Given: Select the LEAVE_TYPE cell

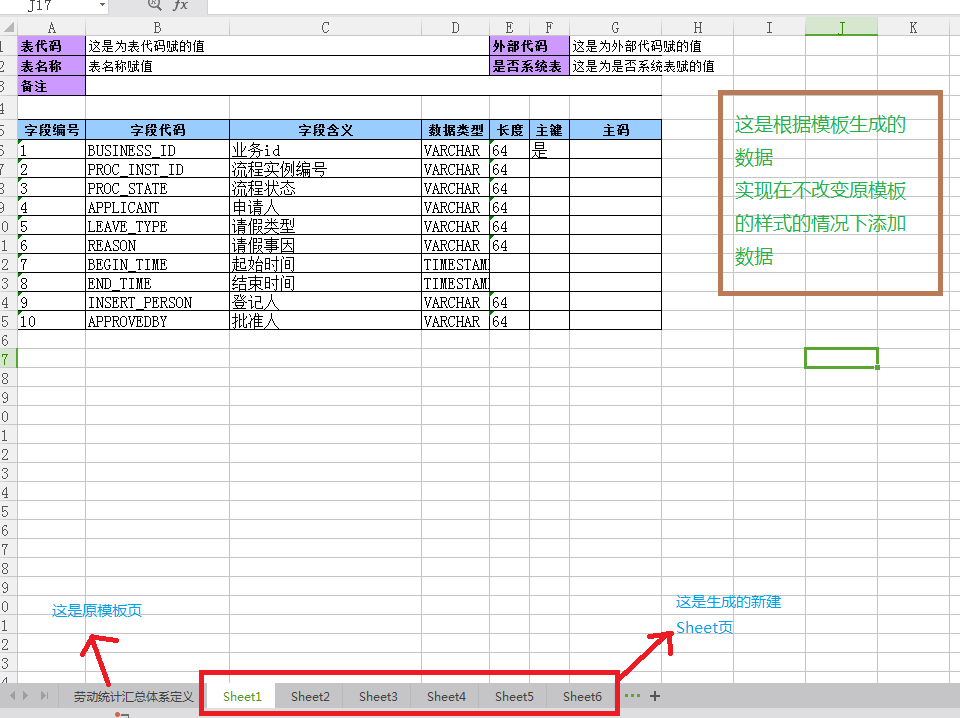Looking at the screenshot, I should click(x=157, y=226).
